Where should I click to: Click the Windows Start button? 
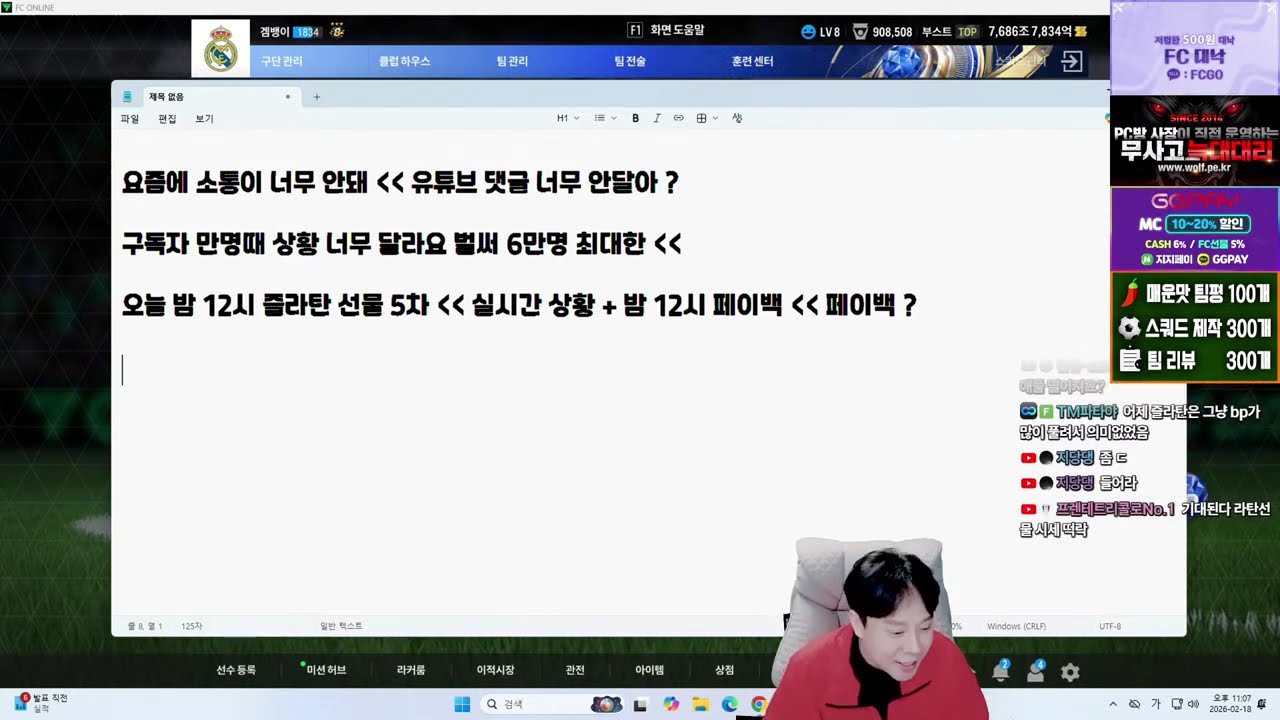462,704
